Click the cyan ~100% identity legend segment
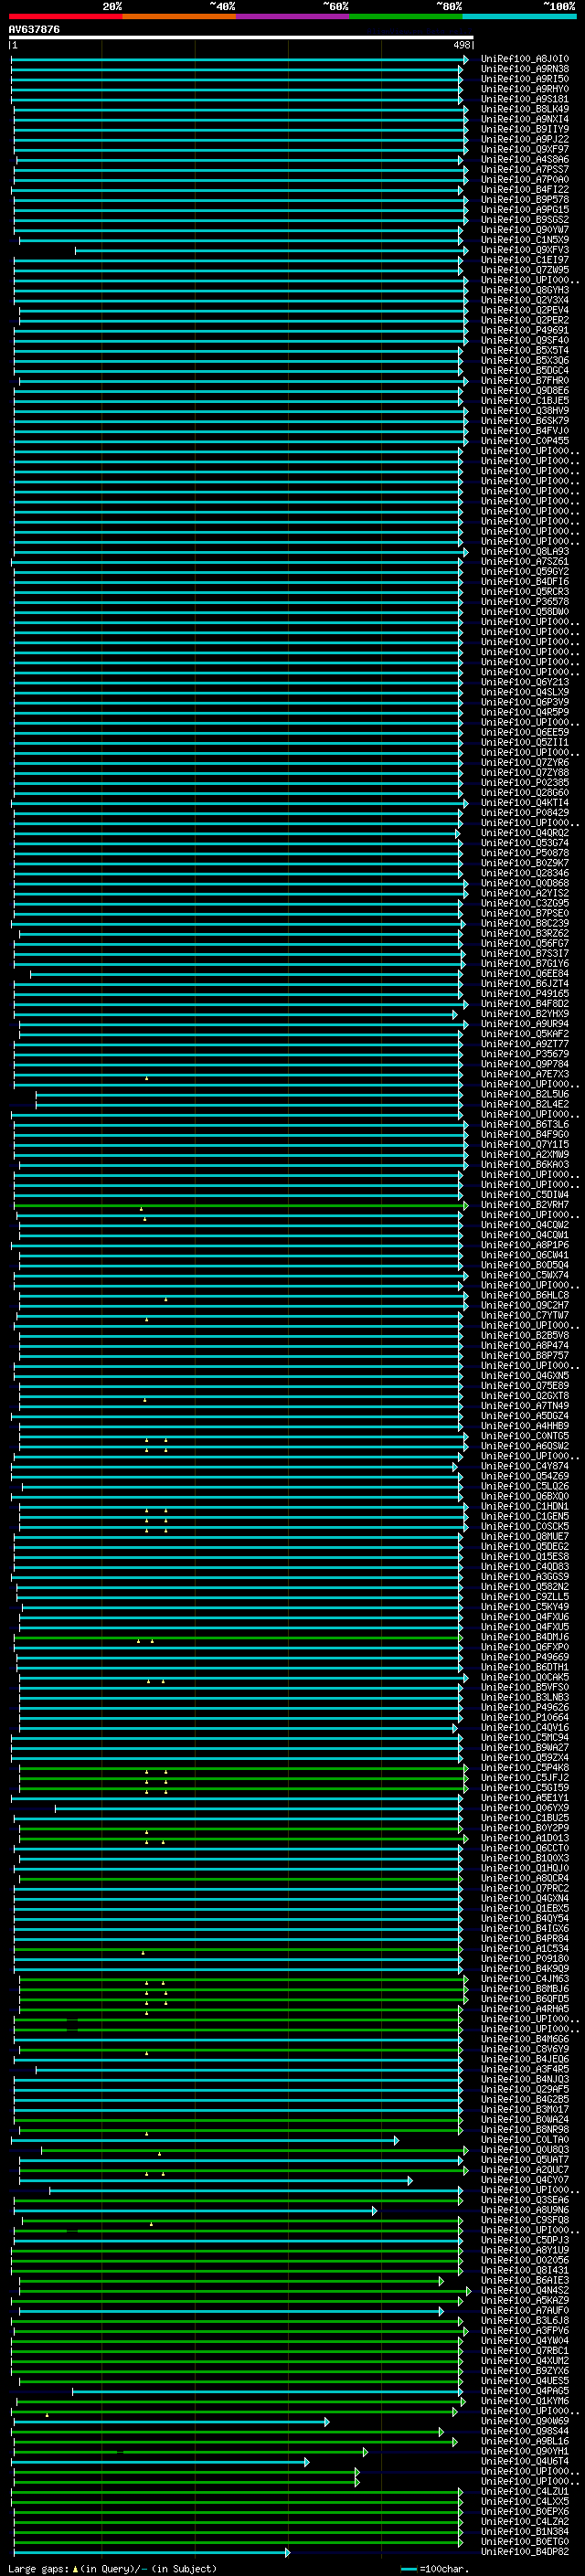 (519, 16)
